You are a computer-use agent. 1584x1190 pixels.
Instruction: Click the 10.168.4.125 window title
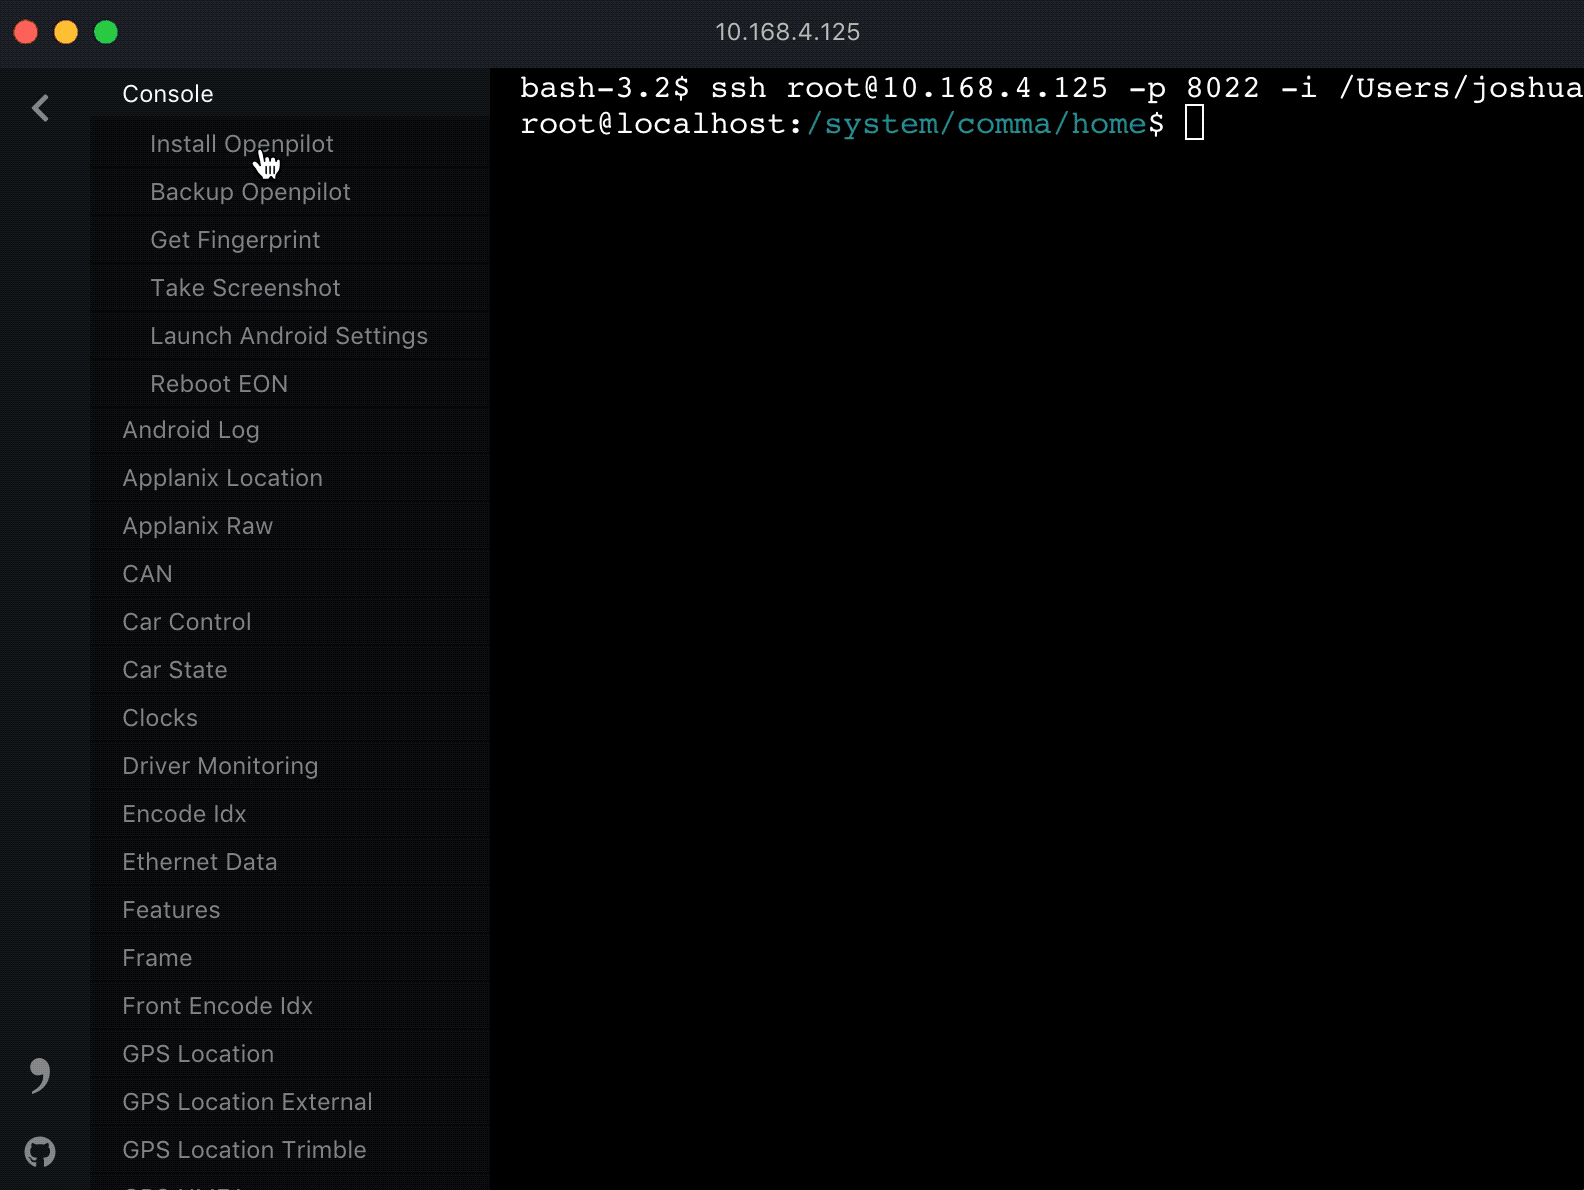[787, 32]
